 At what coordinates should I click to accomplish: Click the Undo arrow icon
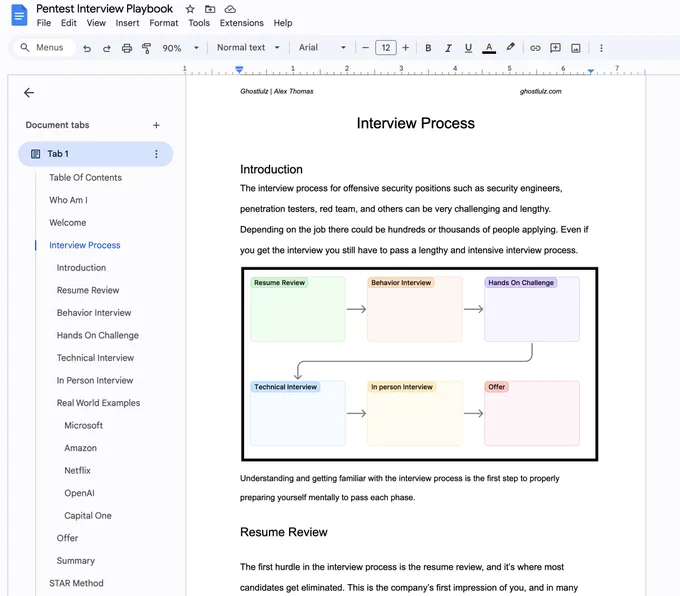(x=87, y=48)
